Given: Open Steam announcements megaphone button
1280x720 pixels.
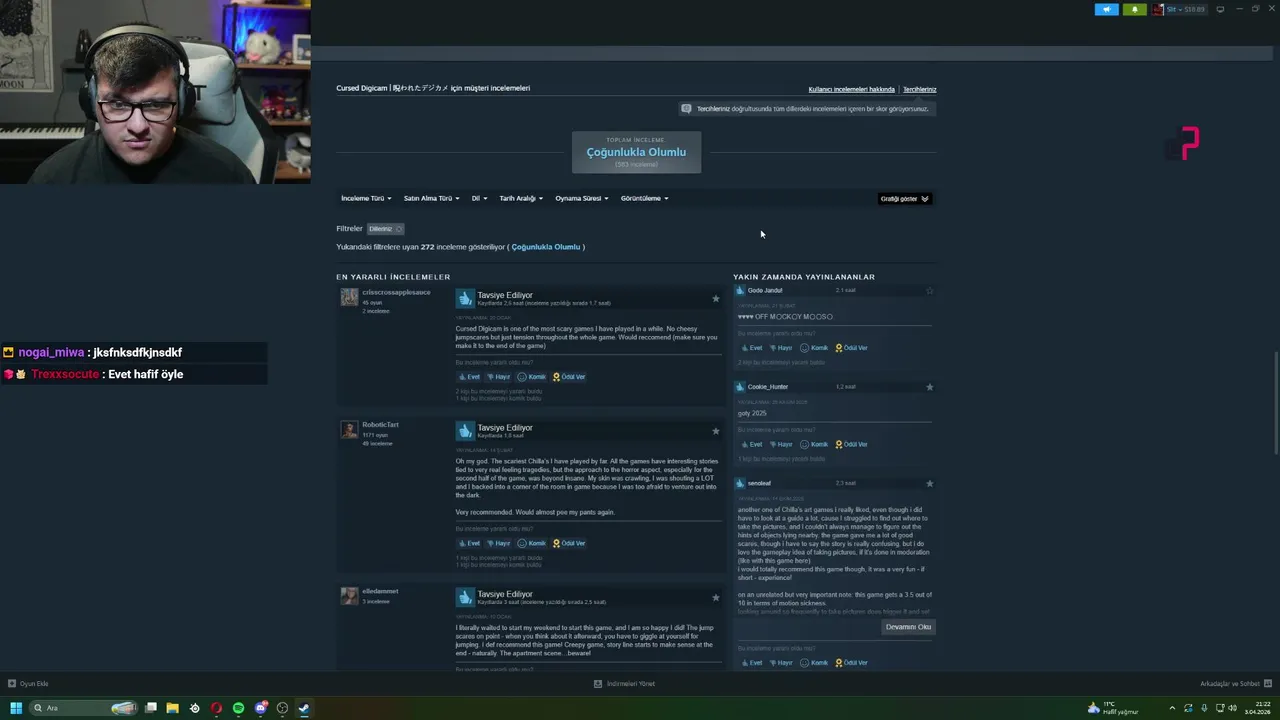Looking at the screenshot, I should click(1107, 9).
